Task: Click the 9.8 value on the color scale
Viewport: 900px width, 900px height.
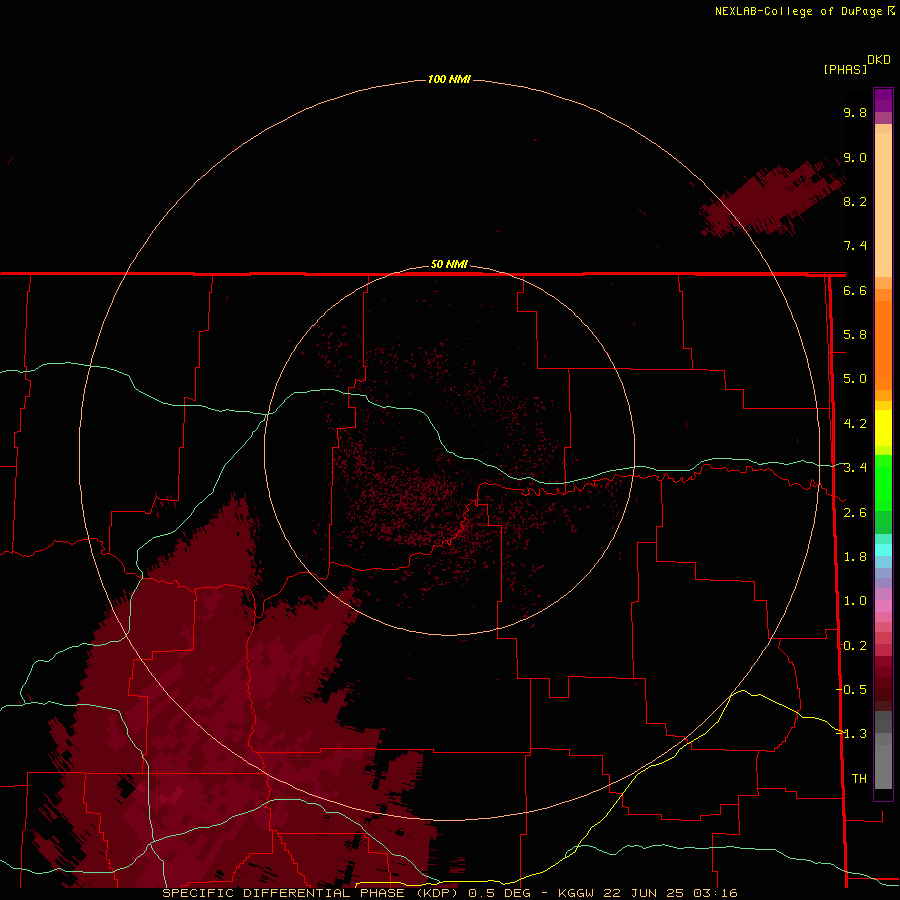Action: click(x=855, y=112)
